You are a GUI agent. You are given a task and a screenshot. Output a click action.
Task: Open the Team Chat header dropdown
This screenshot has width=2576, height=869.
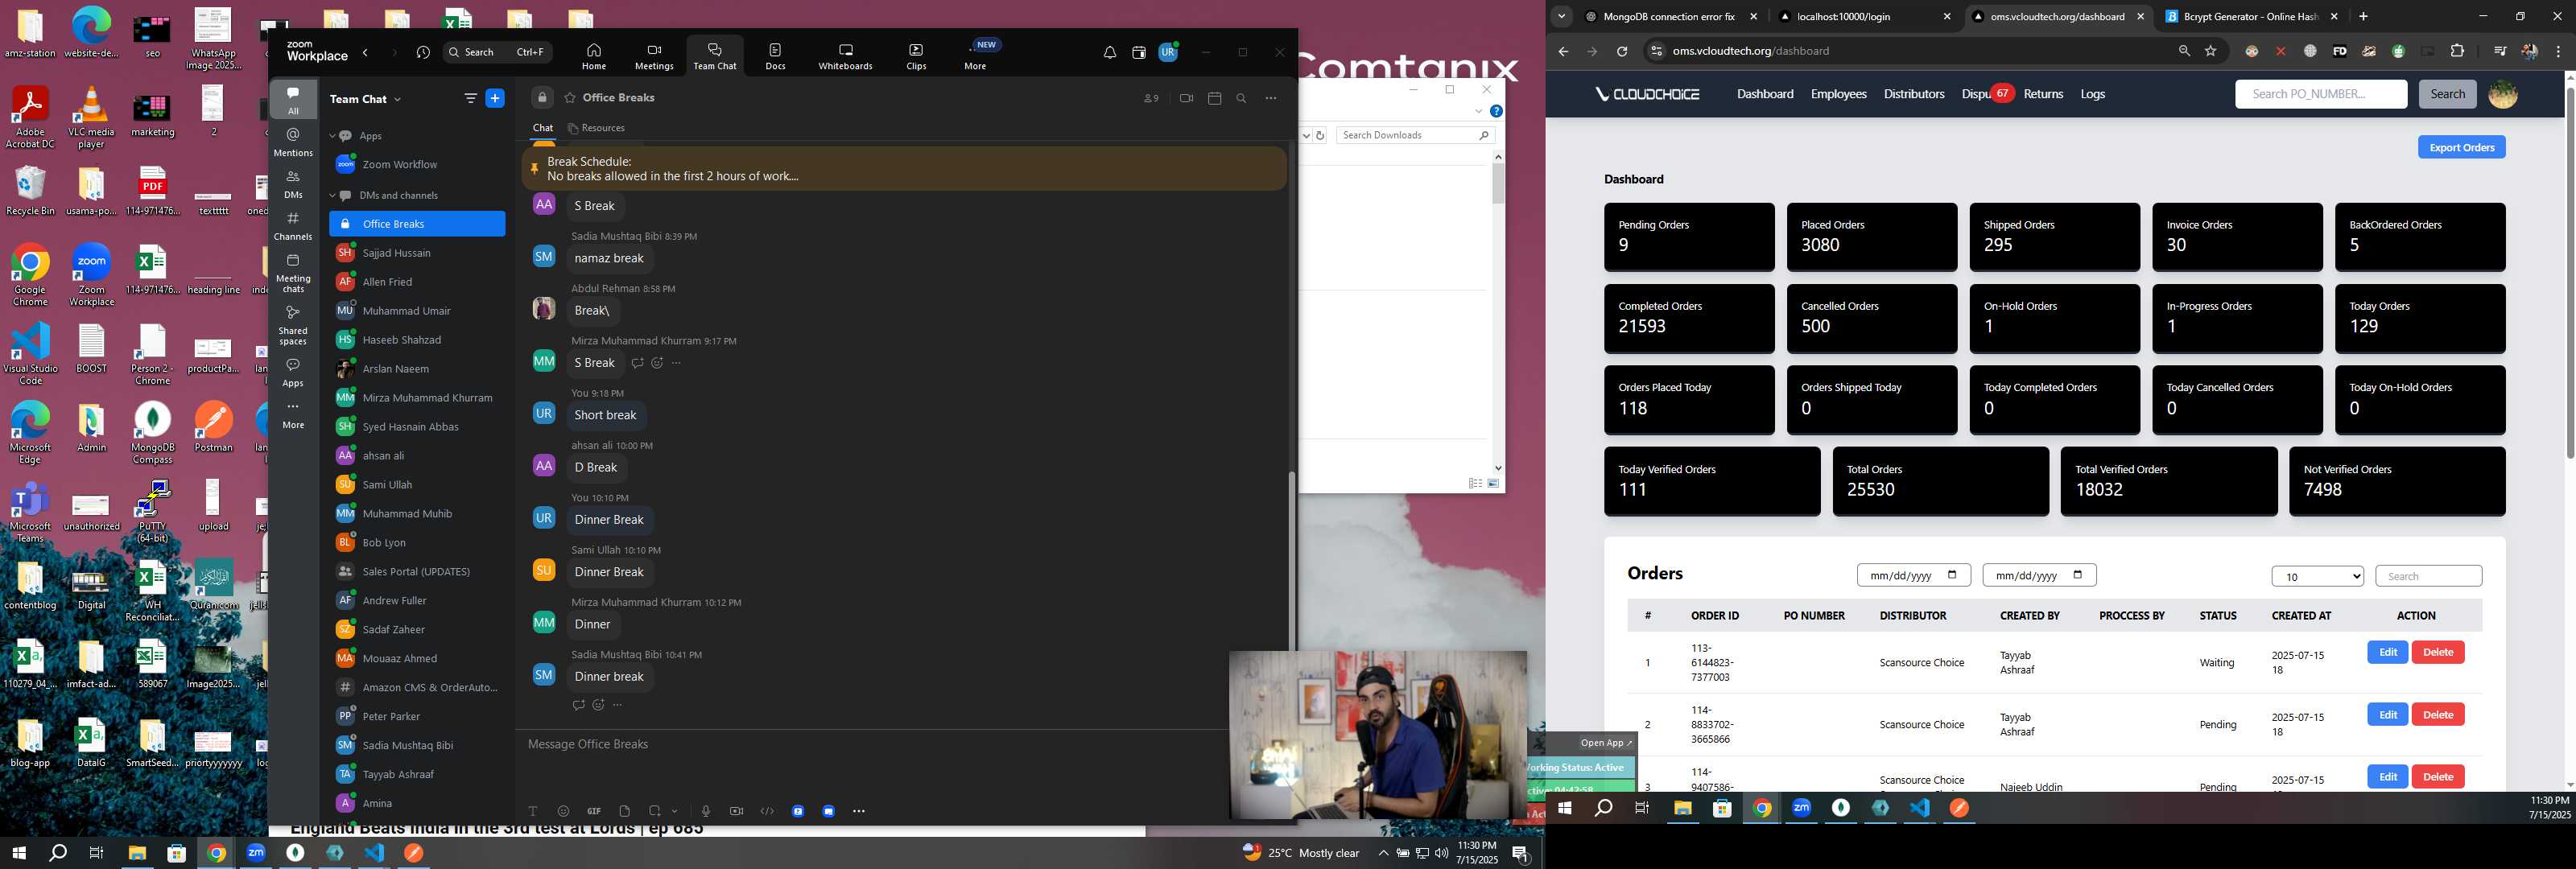tap(397, 99)
